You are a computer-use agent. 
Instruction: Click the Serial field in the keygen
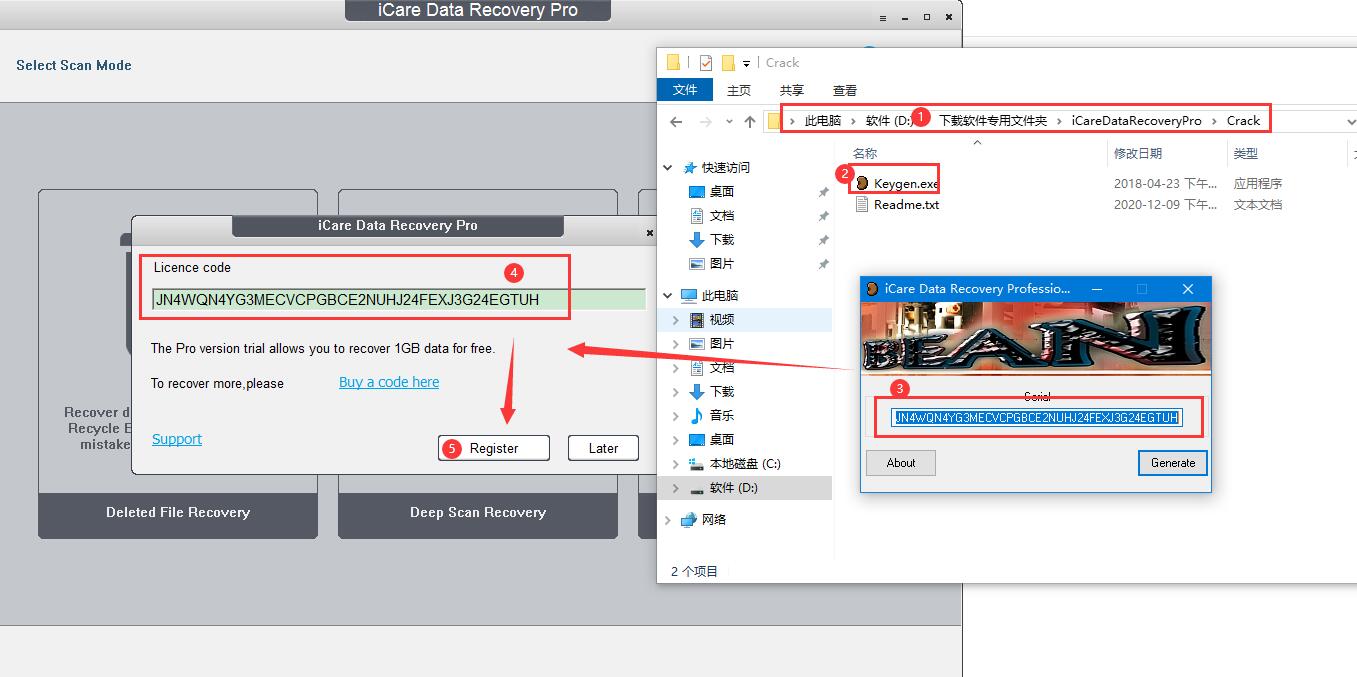(1037, 417)
